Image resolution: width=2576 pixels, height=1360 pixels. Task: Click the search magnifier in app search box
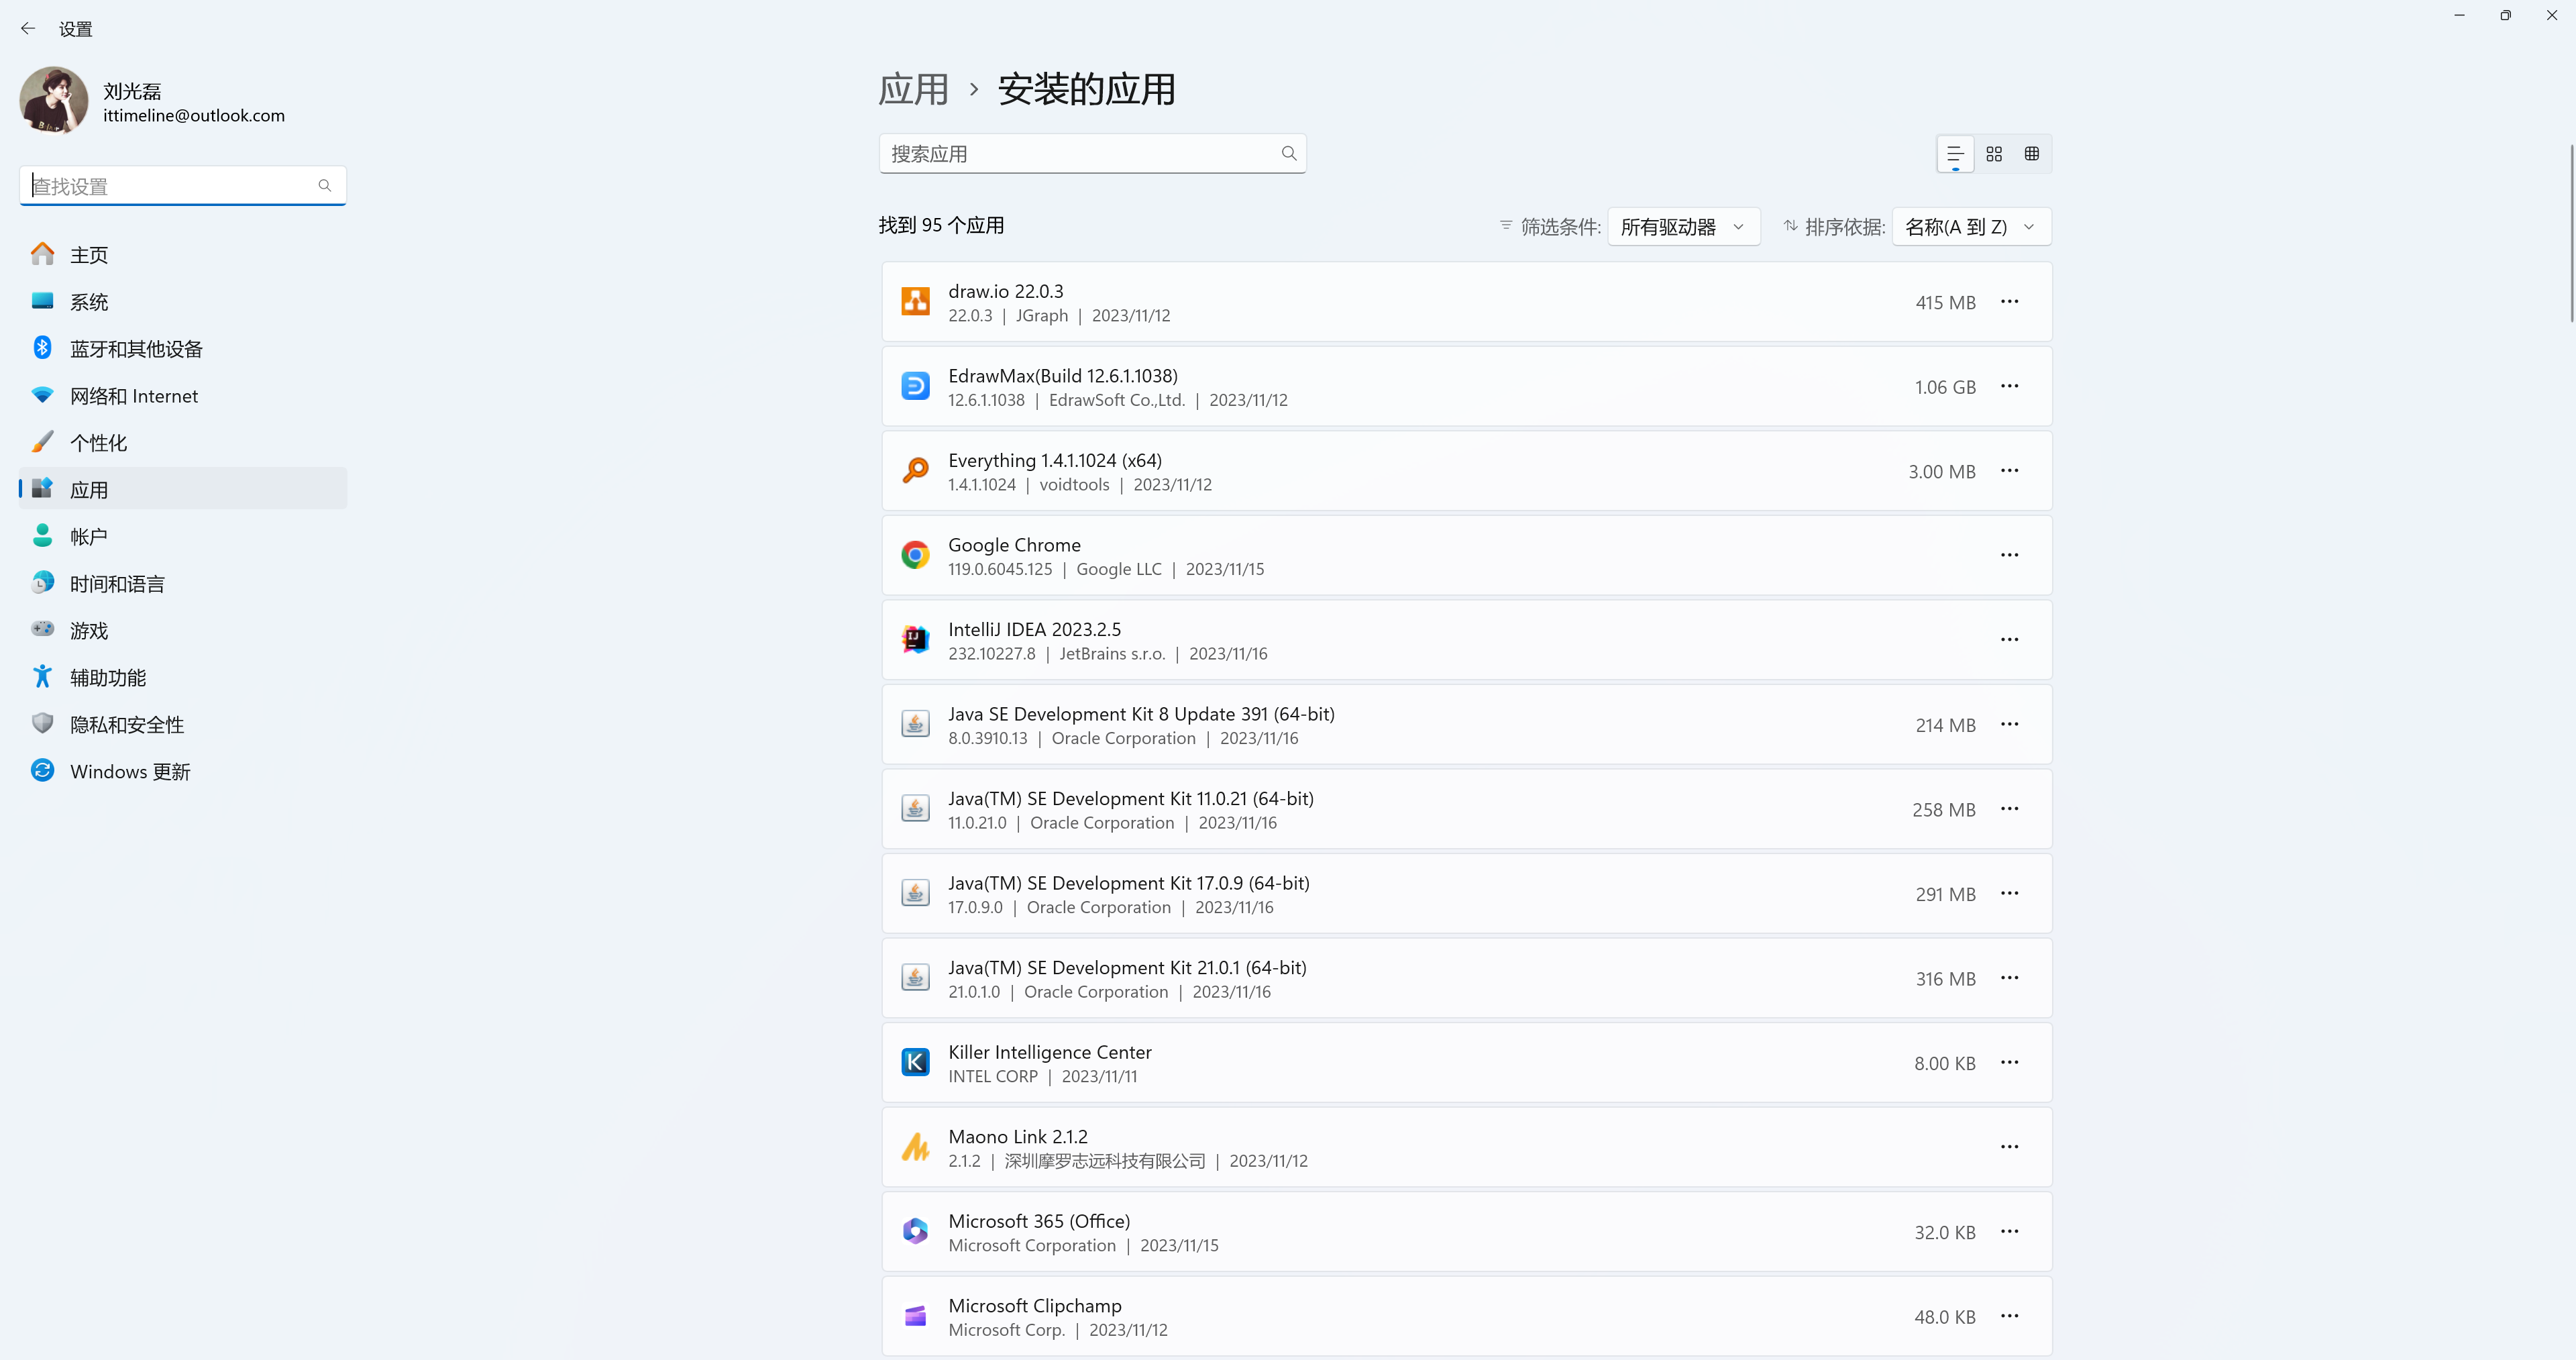[x=1289, y=153]
